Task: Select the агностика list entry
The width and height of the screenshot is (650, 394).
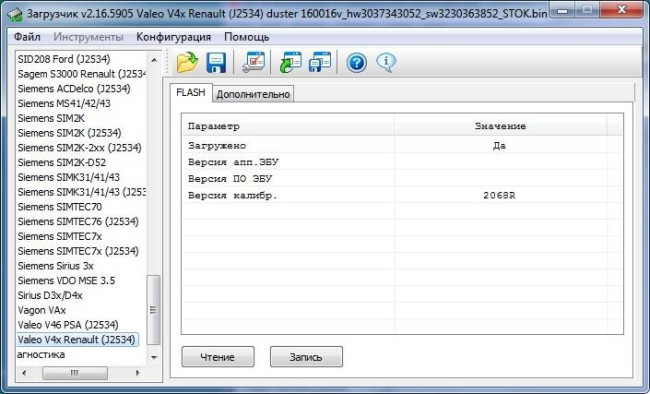Action: click(41, 355)
